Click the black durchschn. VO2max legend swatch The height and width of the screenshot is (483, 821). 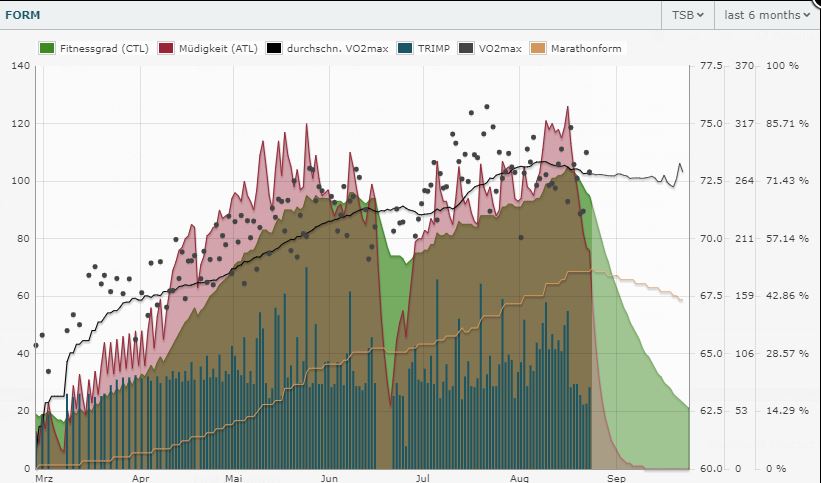[279, 47]
